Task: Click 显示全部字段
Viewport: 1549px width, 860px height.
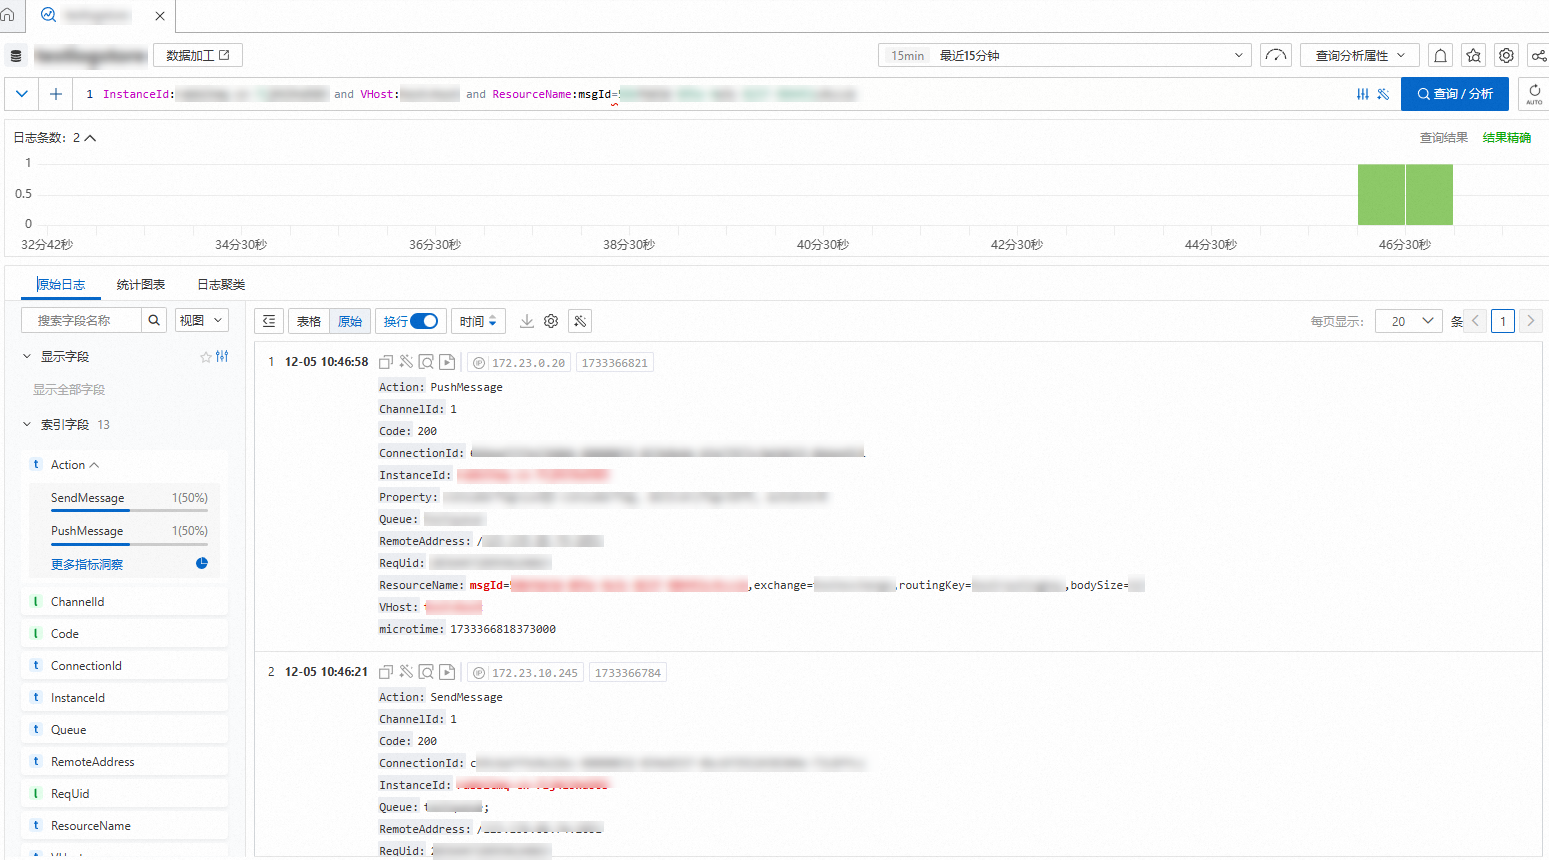Action: point(69,390)
